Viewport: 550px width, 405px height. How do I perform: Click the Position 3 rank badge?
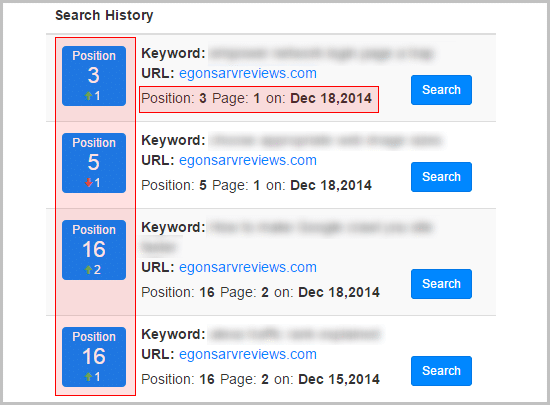click(94, 76)
